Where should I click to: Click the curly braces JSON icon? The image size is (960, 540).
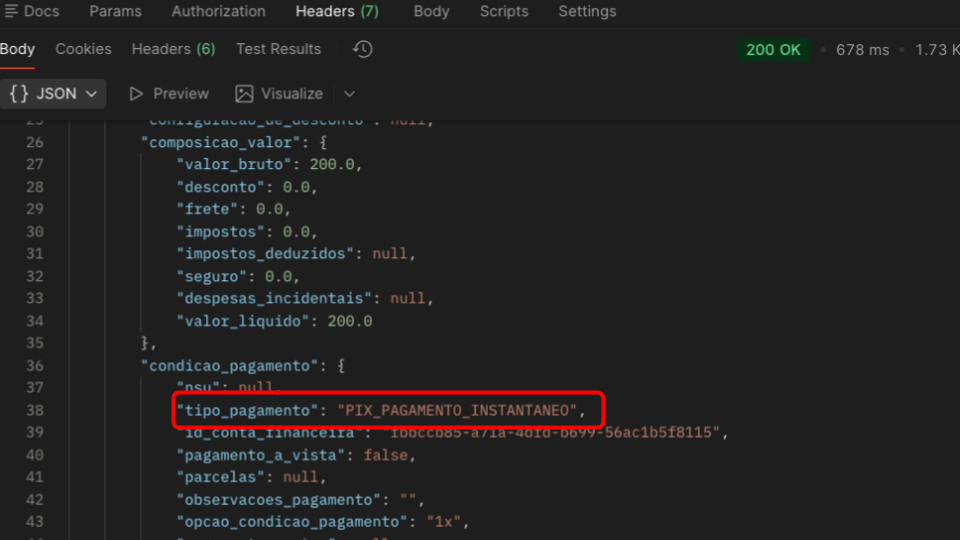pyautogui.click(x=19, y=94)
